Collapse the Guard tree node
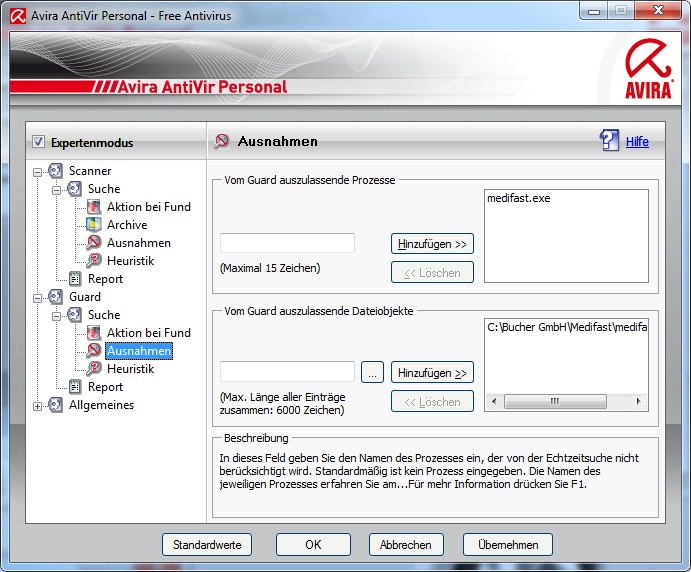 pyautogui.click(x=37, y=298)
